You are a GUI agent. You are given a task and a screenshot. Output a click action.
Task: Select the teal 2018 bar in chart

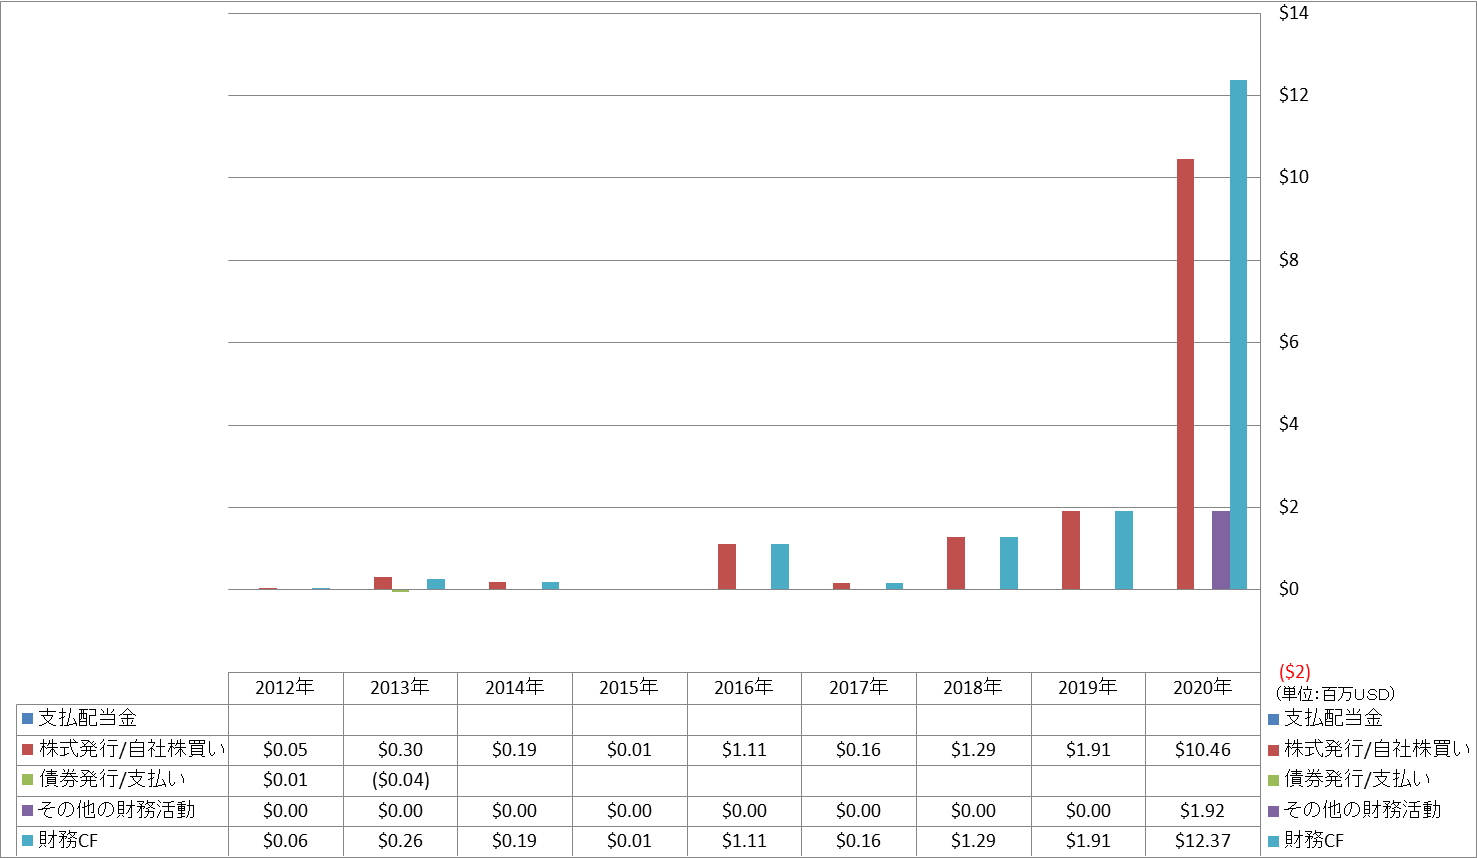tap(1009, 563)
